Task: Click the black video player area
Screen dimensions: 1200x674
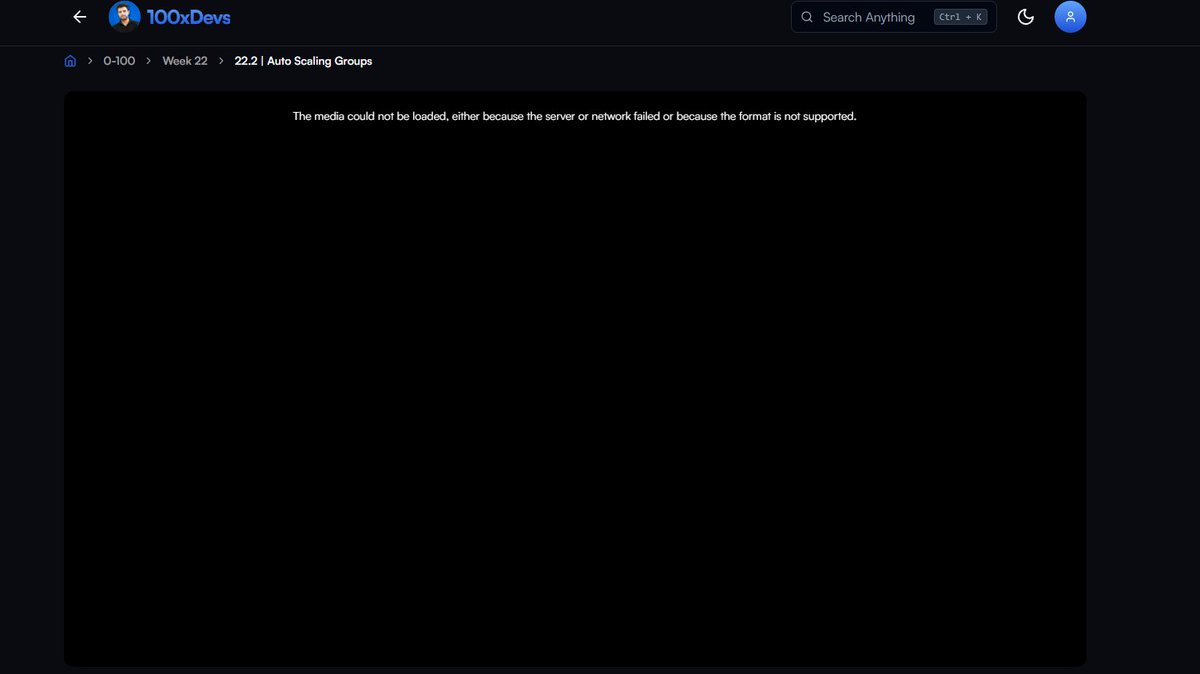Action: [x=575, y=379]
